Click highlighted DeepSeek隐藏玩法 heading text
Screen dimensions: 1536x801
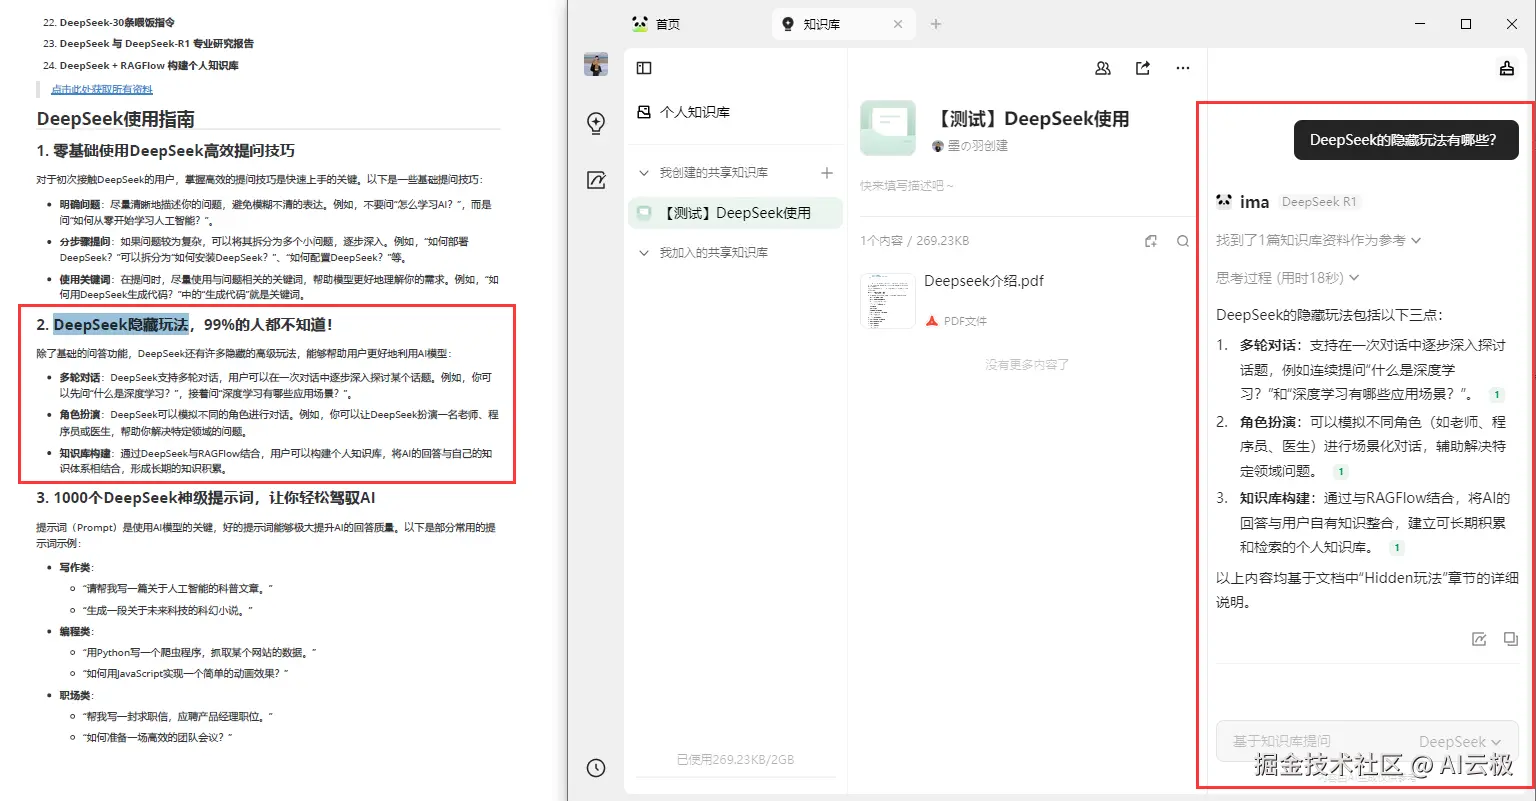(121, 324)
